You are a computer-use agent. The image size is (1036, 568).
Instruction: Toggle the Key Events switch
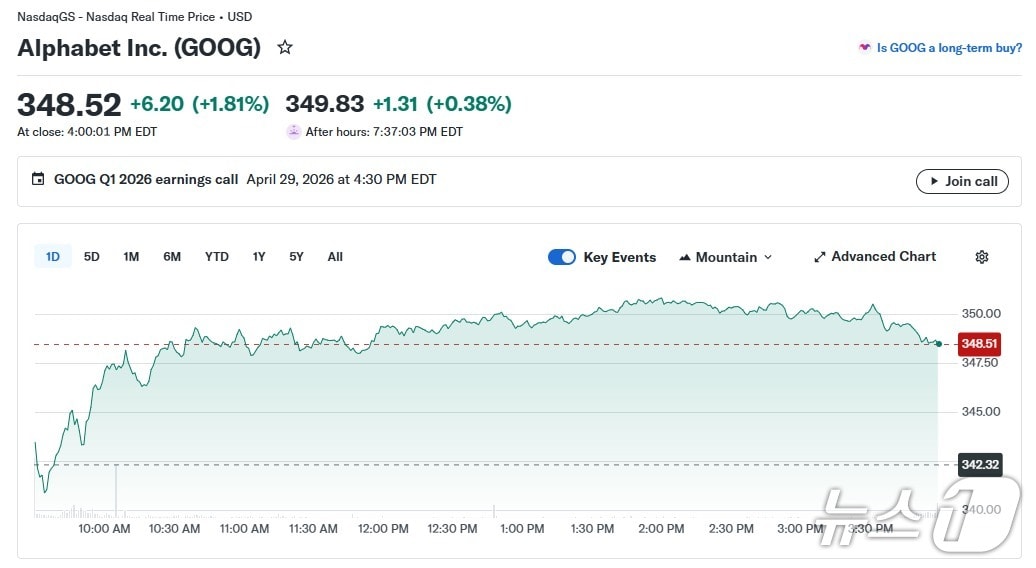click(x=562, y=257)
